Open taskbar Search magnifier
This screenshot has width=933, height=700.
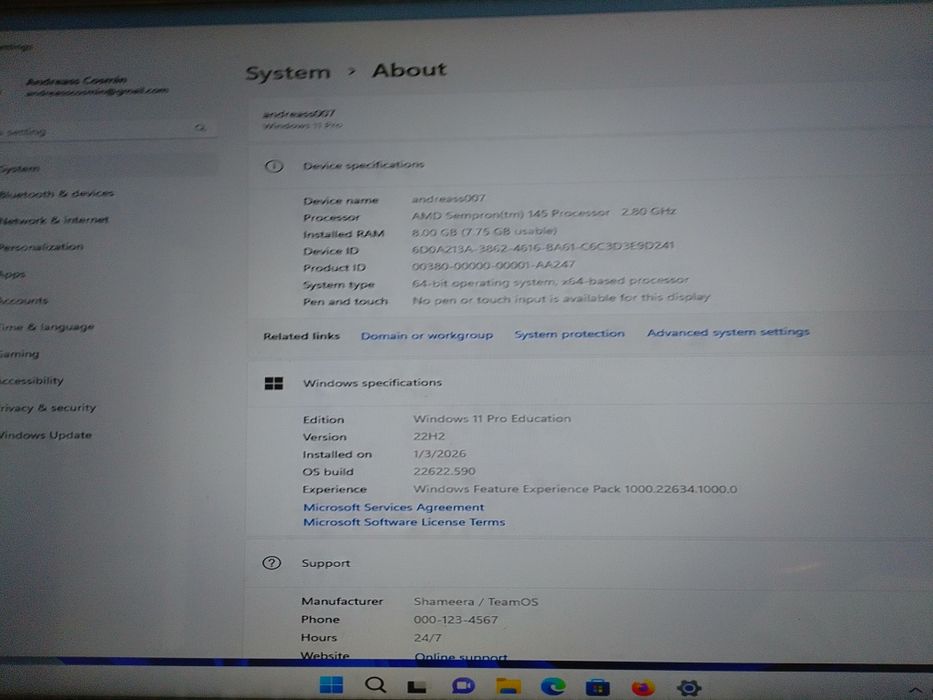(x=375, y=685)
